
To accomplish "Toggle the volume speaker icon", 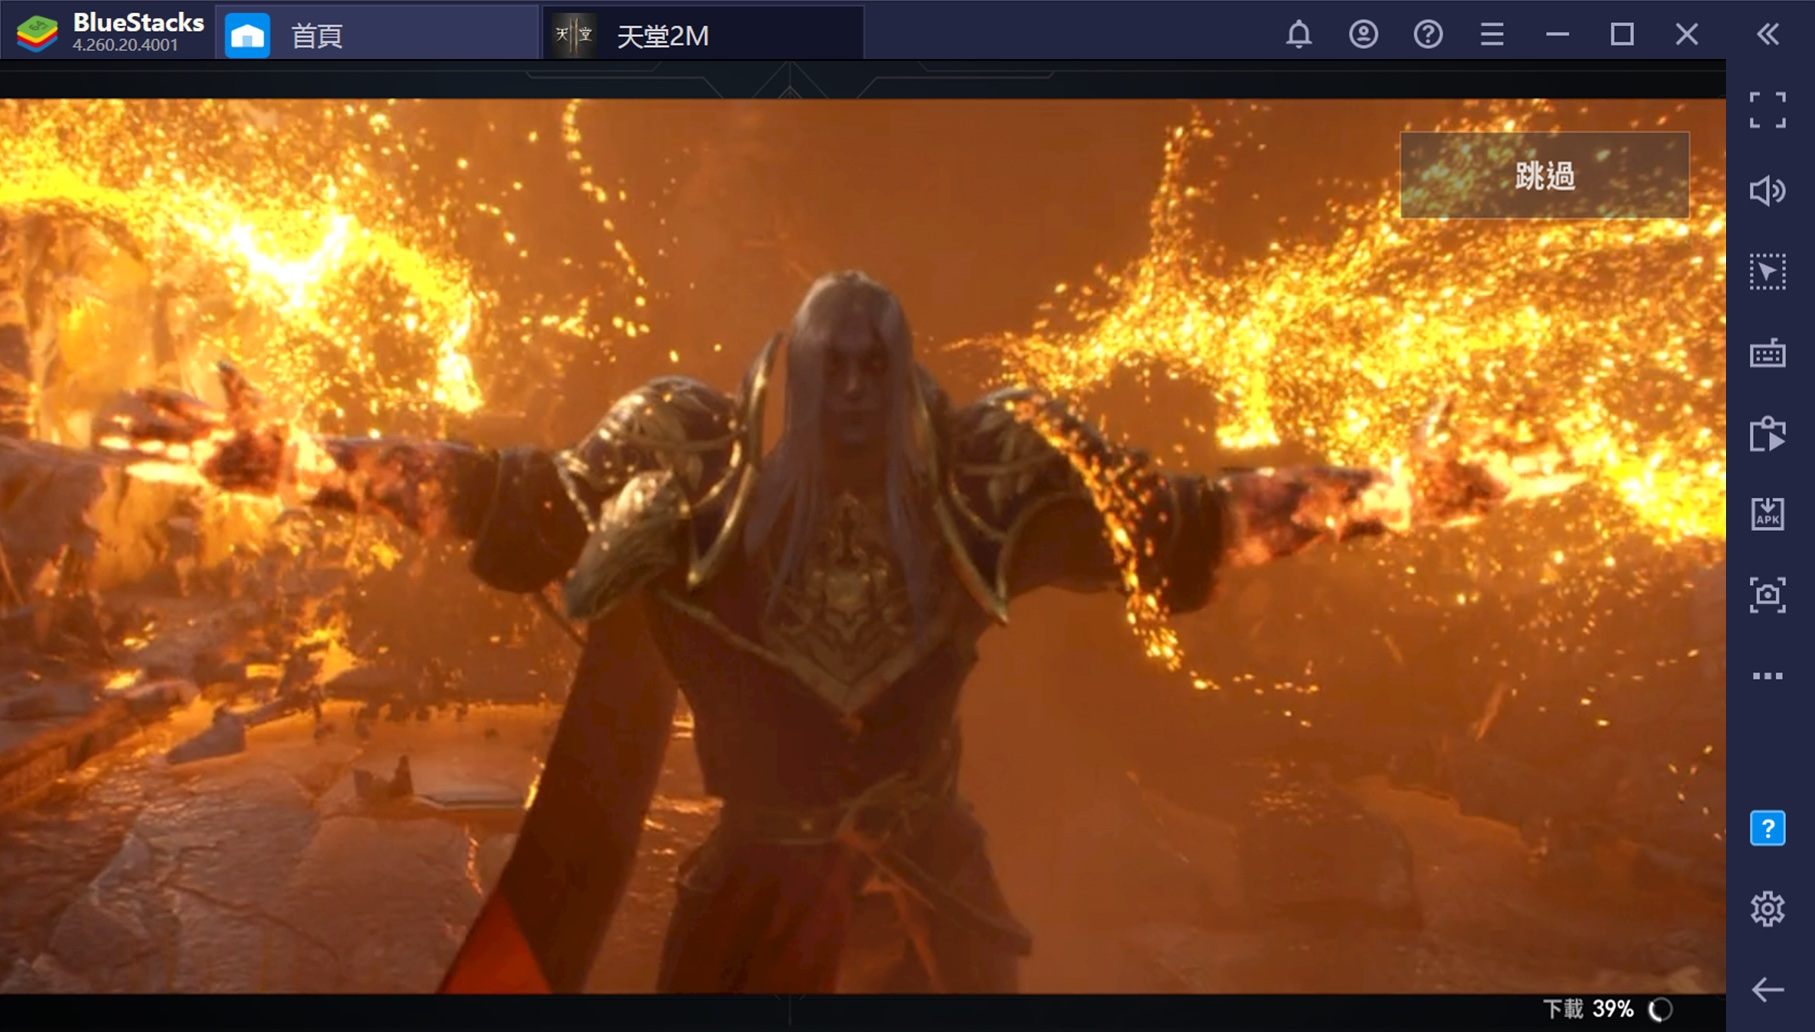I will tap(1768, 190).
